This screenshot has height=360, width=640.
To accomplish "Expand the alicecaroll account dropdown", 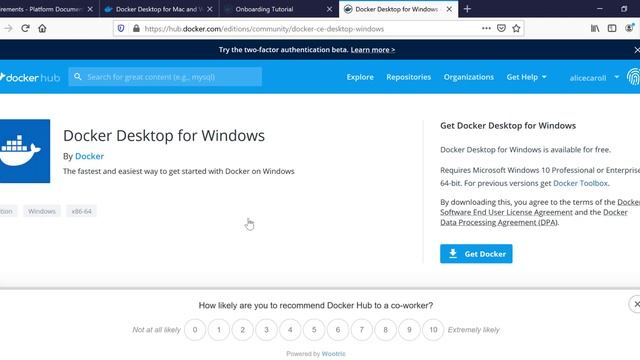I will (x=594, y=78).
